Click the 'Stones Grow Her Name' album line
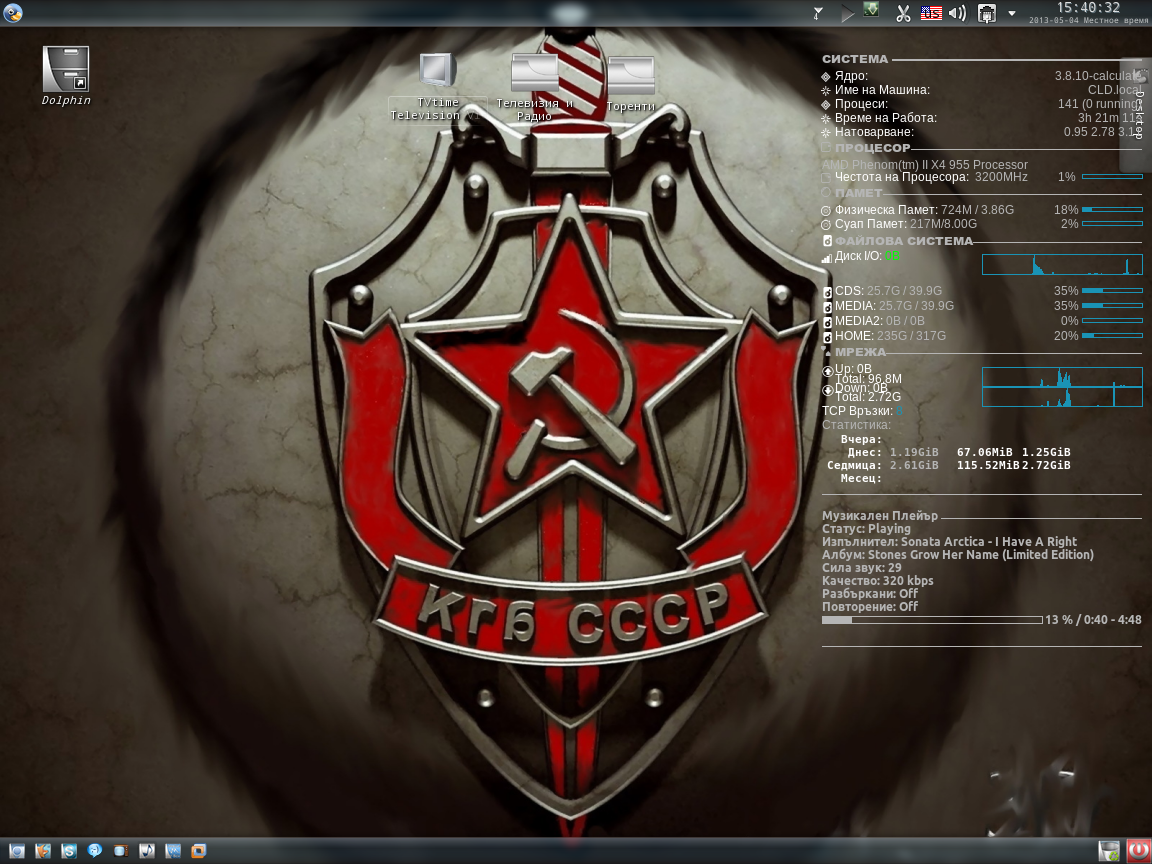The image size is (1152, 864). click(x=957, y=555)
